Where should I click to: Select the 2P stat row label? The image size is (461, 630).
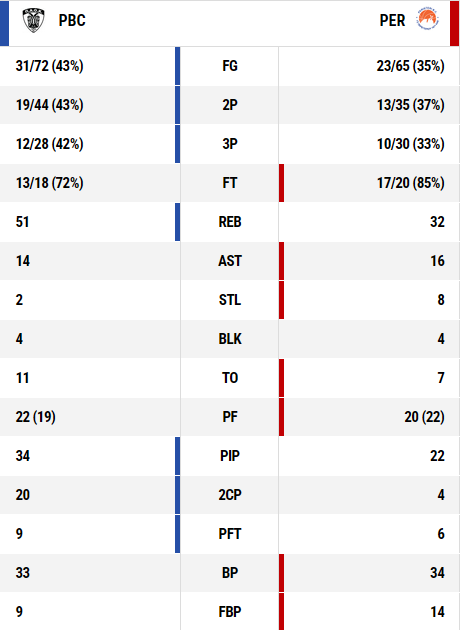[229, 105]
